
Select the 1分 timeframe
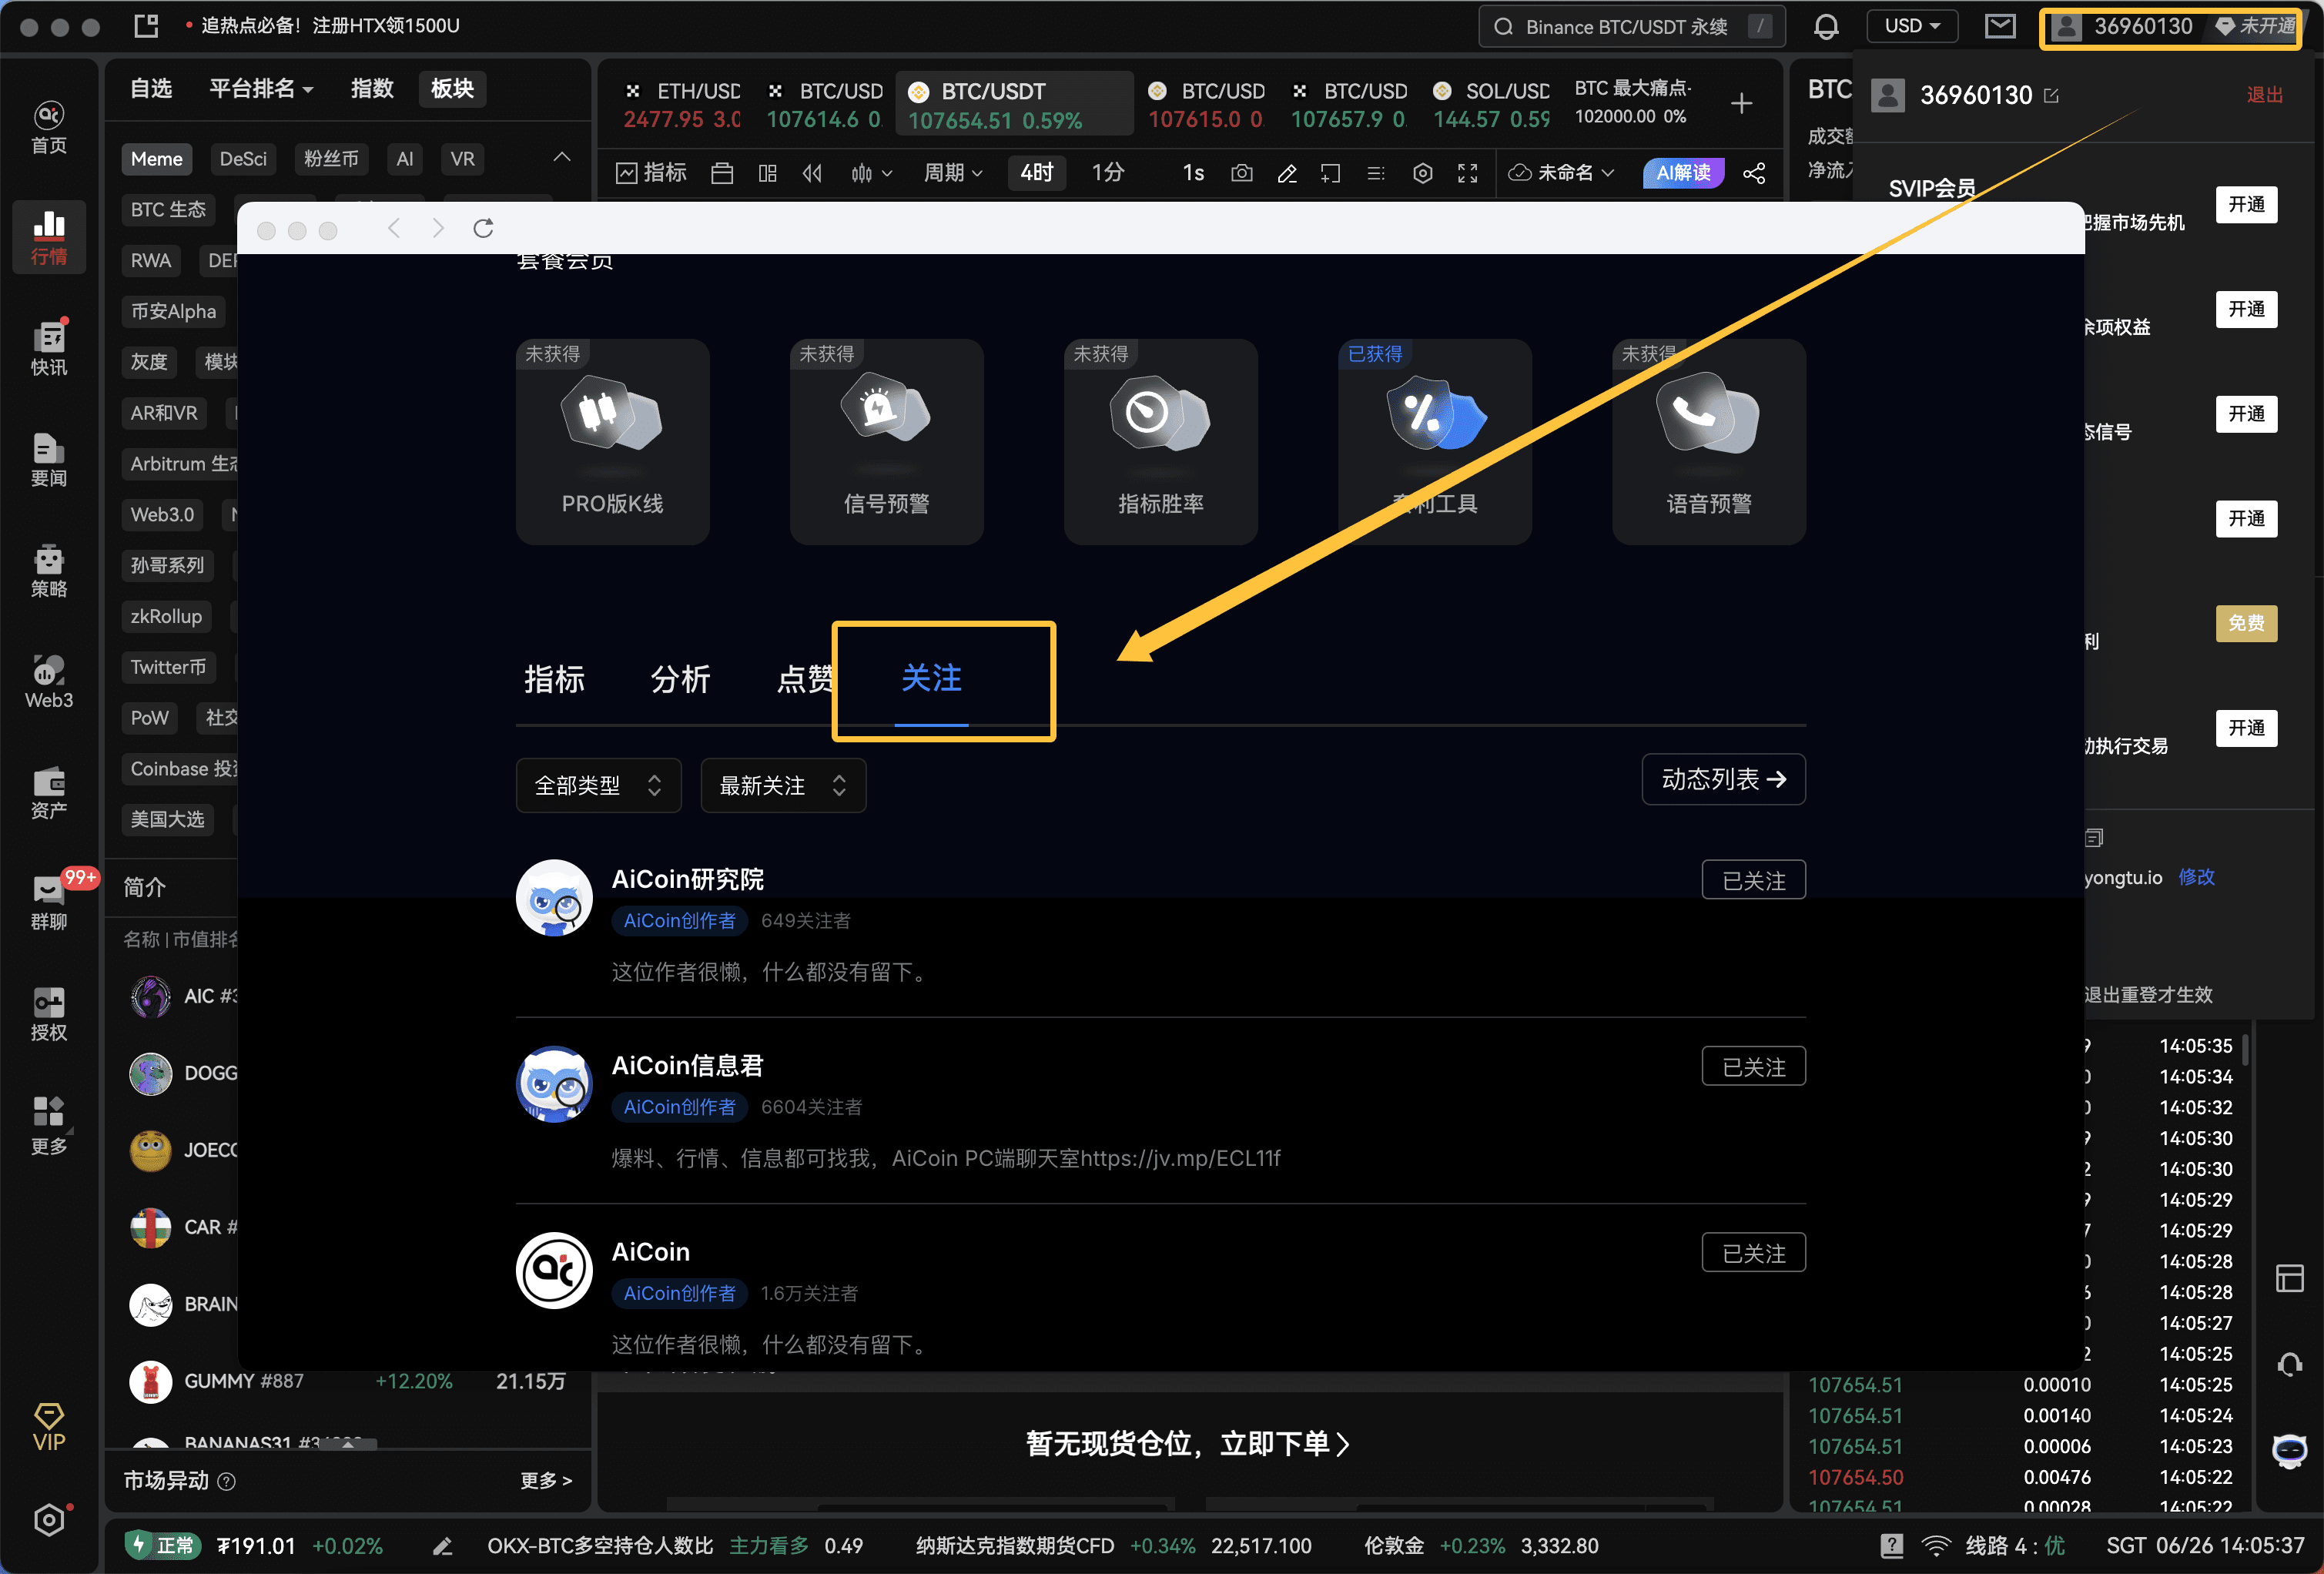click(1108, 173)
